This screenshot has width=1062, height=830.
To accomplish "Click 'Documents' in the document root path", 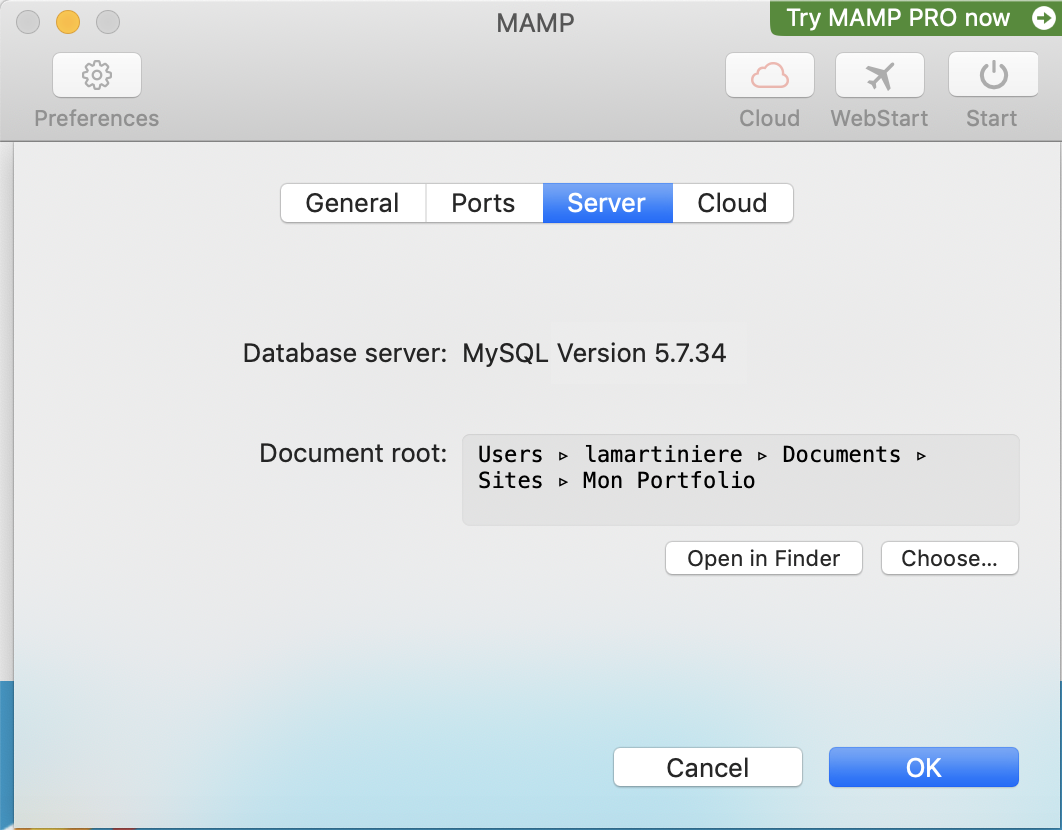I will click(841, 455).
